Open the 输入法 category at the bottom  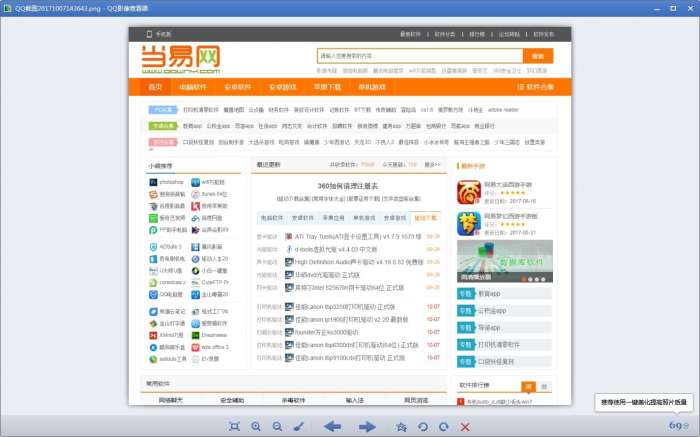pyautogui.click(x=355, y=401)
